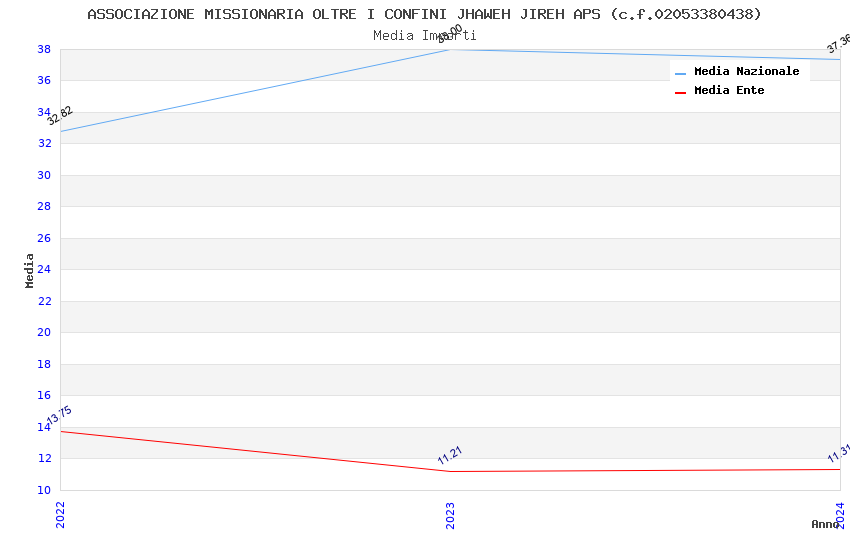Click the y-axis tick value 16

44,395
